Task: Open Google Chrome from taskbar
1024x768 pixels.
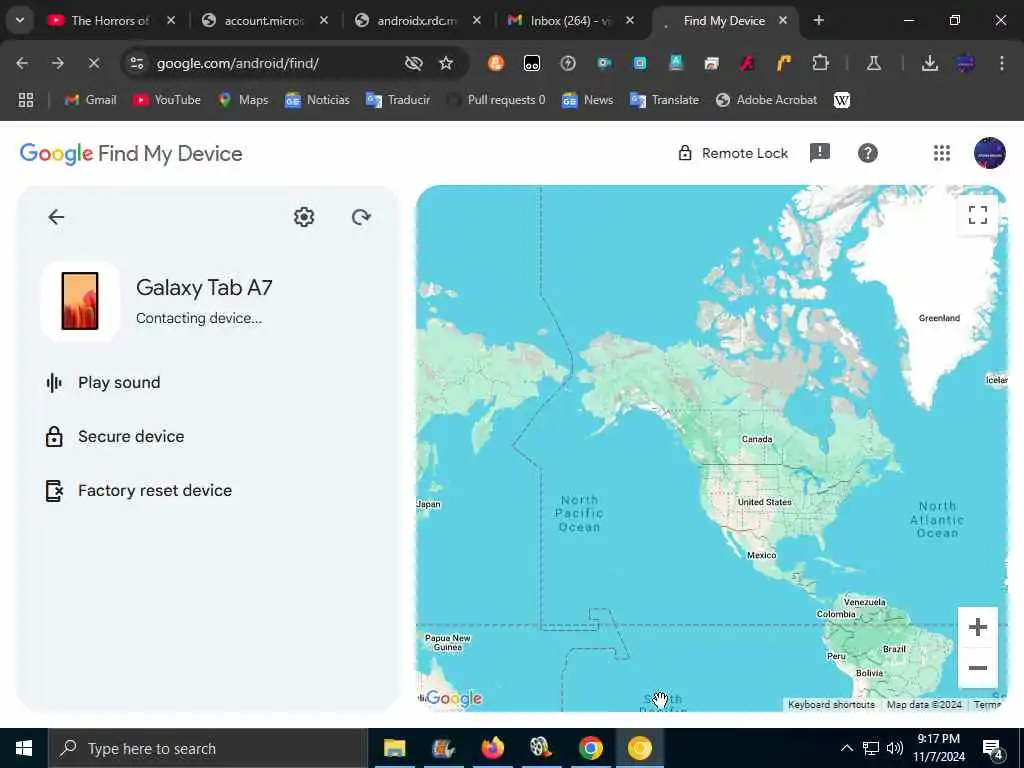Action: (590, 748)
